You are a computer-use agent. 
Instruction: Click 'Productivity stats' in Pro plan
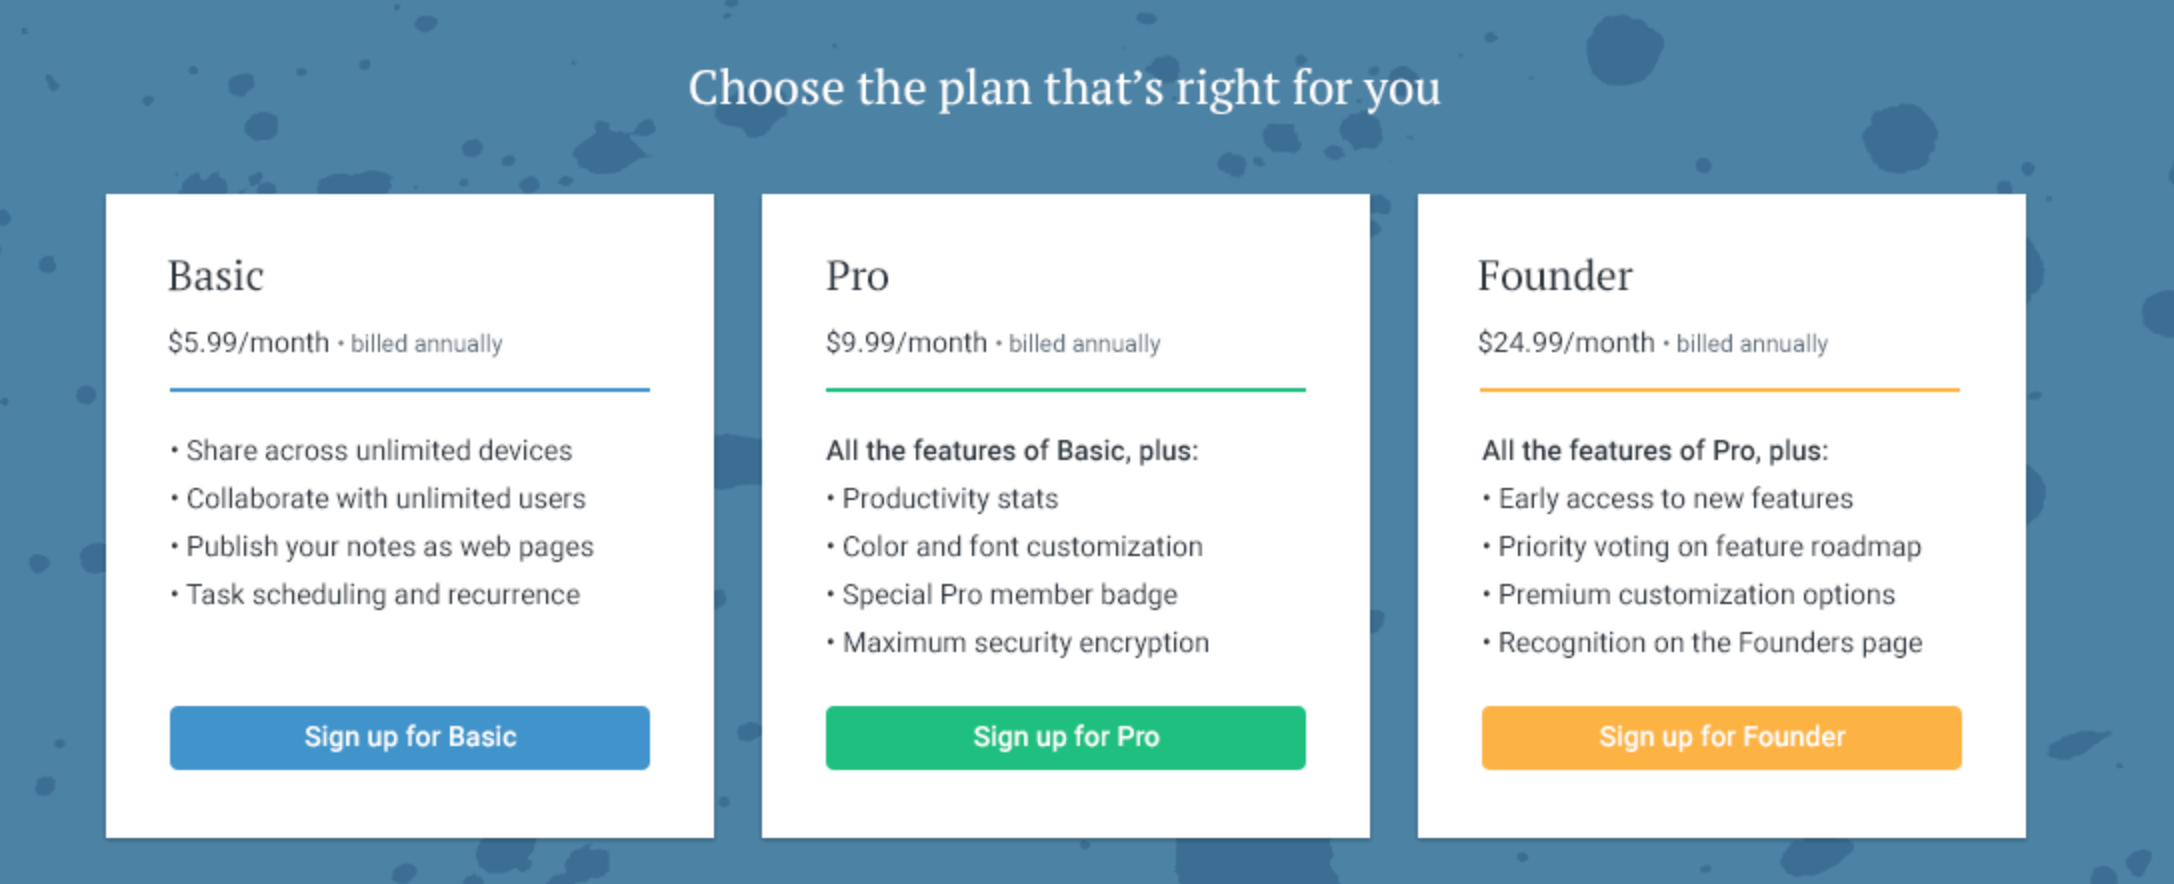click(x=949, y=499)
